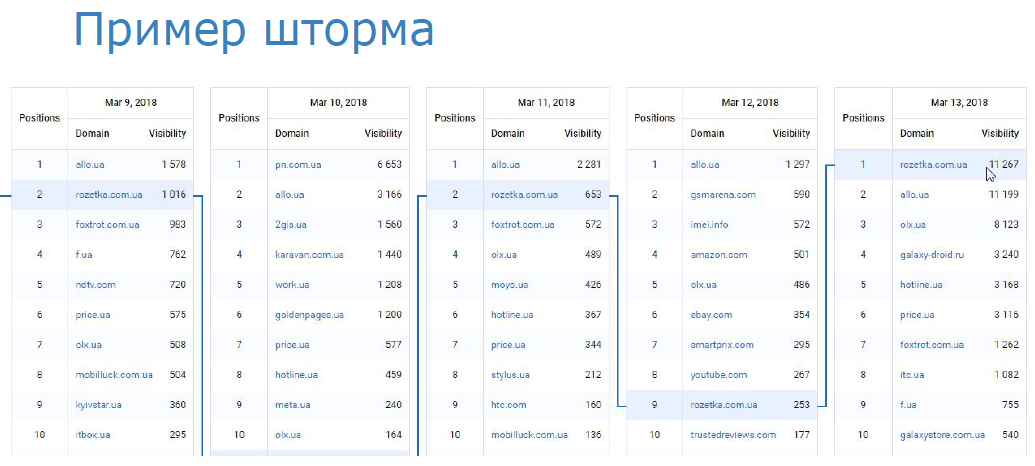Click the slide title Пример шторма
The height and width of the screenshot is (466, 1035).
click(x=254, y=30)
